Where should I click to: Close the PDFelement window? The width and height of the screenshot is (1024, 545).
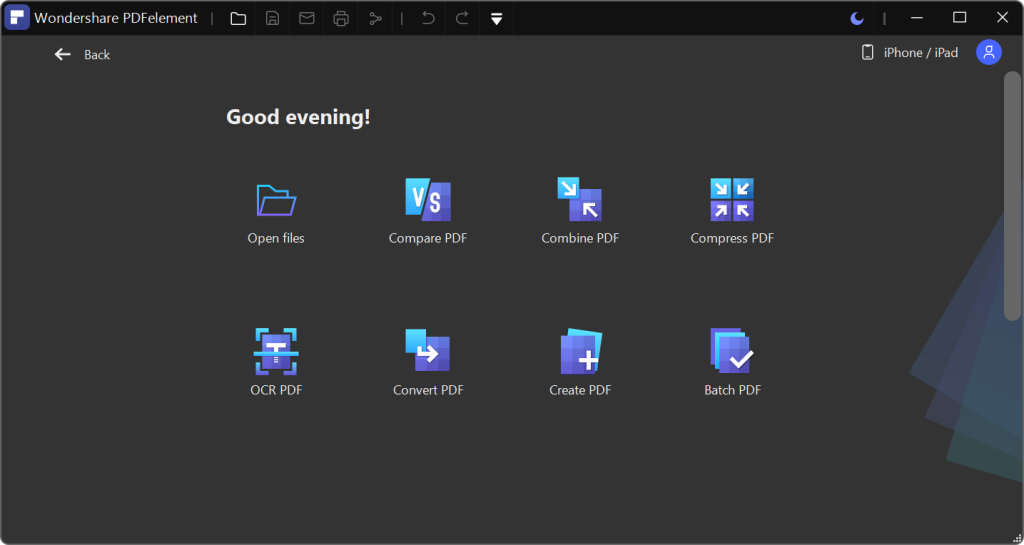pyautogui.click(x=1002, y=18)
